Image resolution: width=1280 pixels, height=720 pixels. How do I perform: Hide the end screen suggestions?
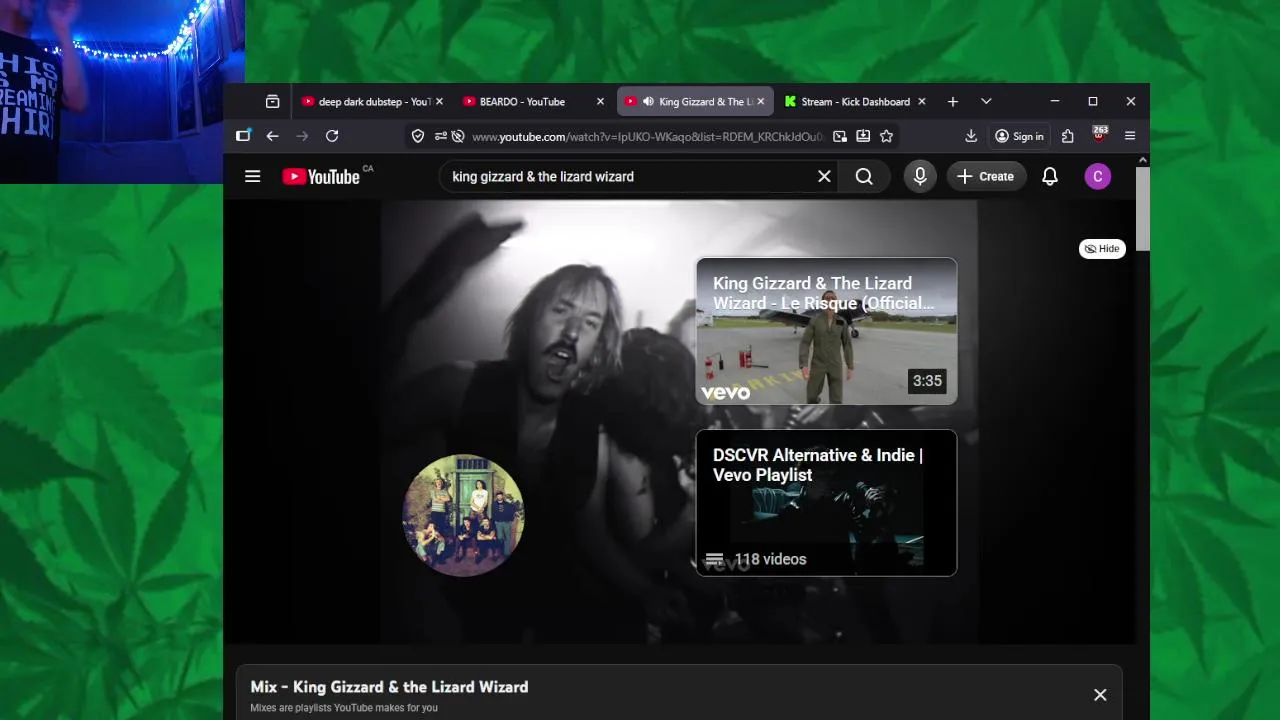[1102, 248]
